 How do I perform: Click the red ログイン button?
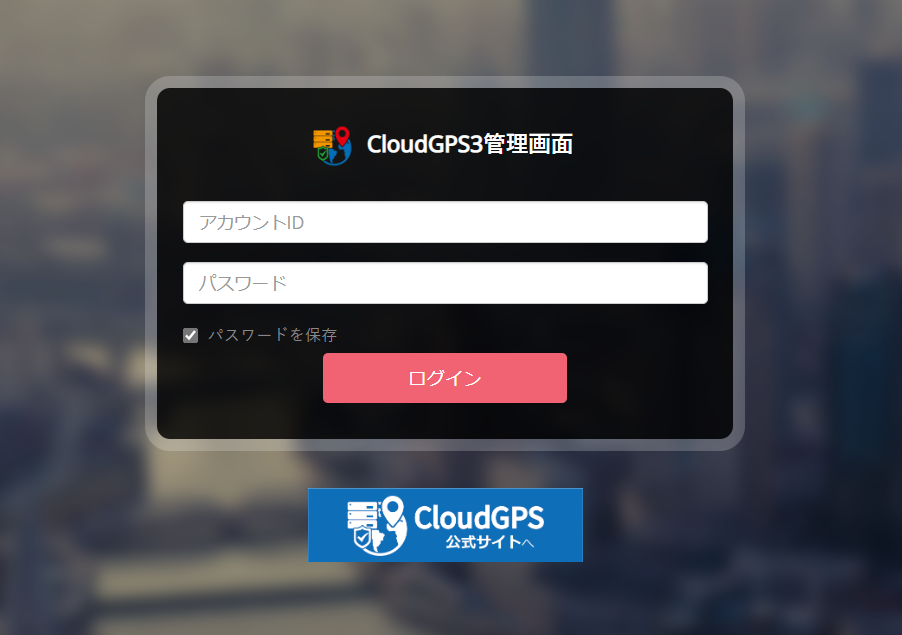(445, 378)
